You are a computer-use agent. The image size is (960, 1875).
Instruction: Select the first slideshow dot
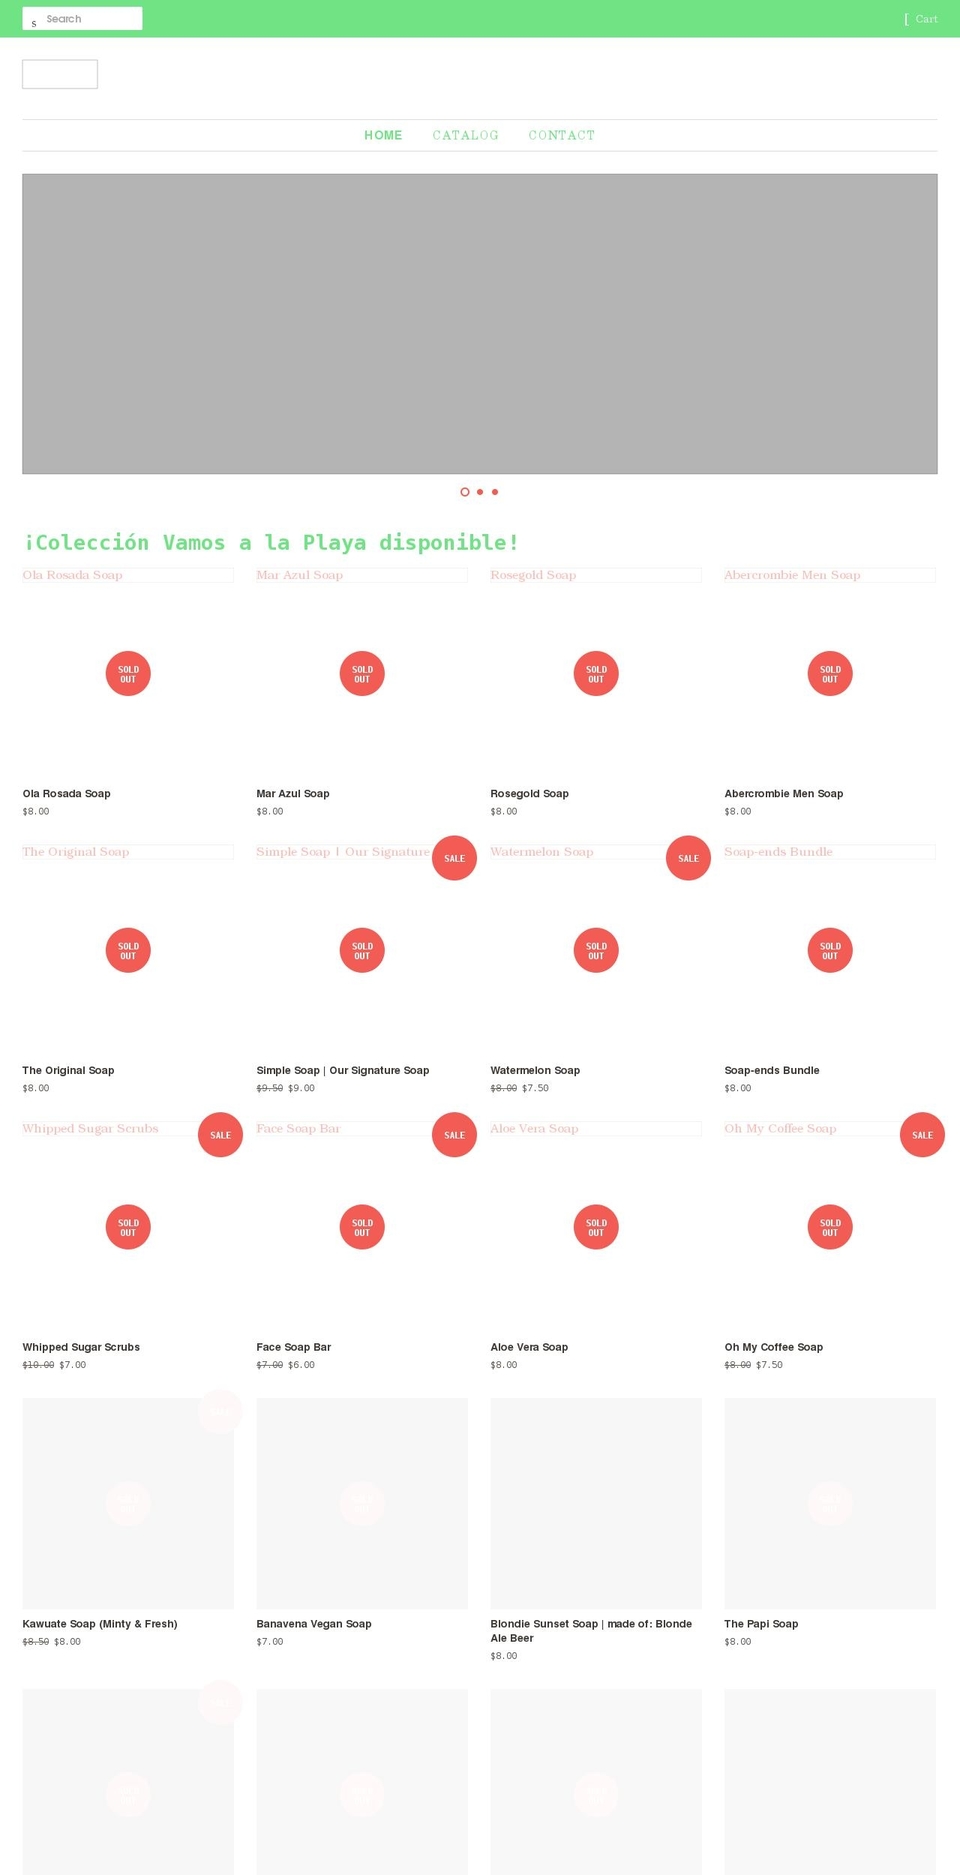465,492
